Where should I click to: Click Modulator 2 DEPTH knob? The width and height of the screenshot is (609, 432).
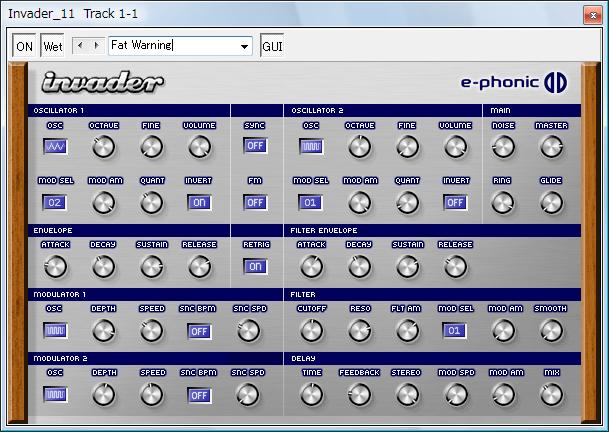104,395
